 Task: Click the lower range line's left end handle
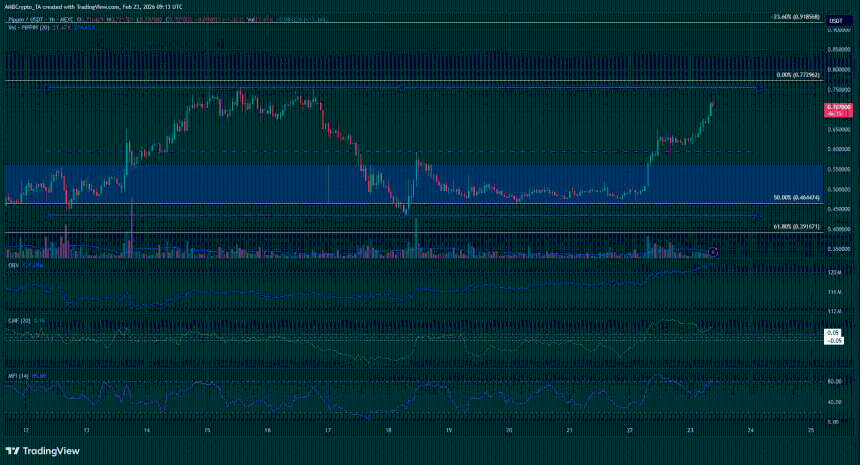[x=46, y=216]
